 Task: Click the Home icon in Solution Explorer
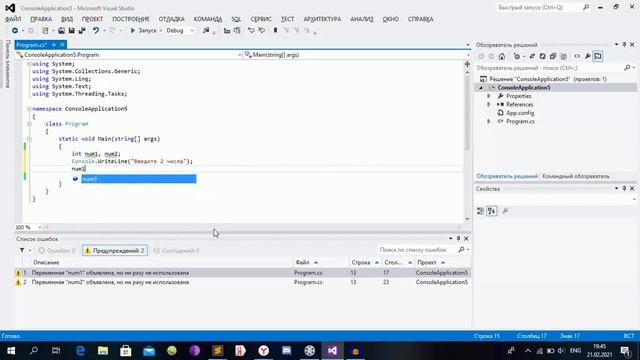pyautogui.click(x=502, y=56)
